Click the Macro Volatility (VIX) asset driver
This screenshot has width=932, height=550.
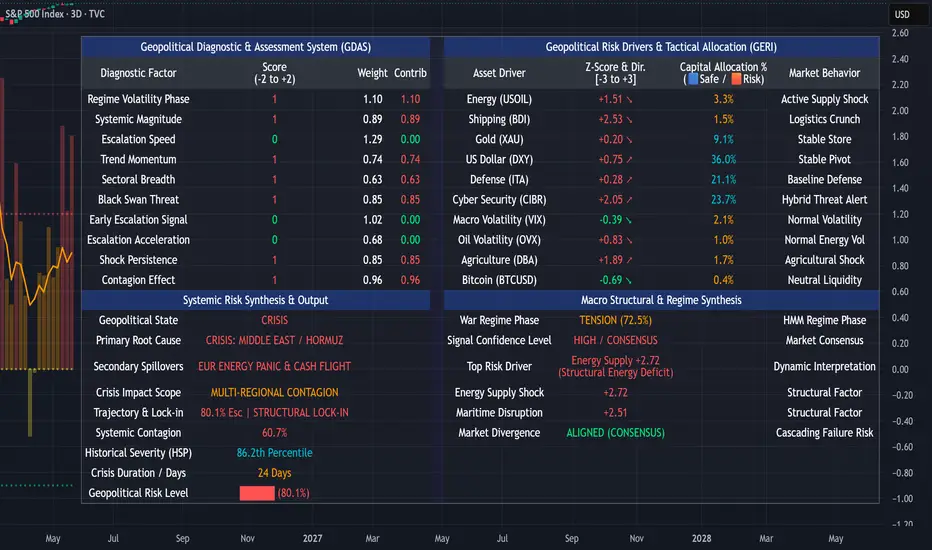[499, 220]
